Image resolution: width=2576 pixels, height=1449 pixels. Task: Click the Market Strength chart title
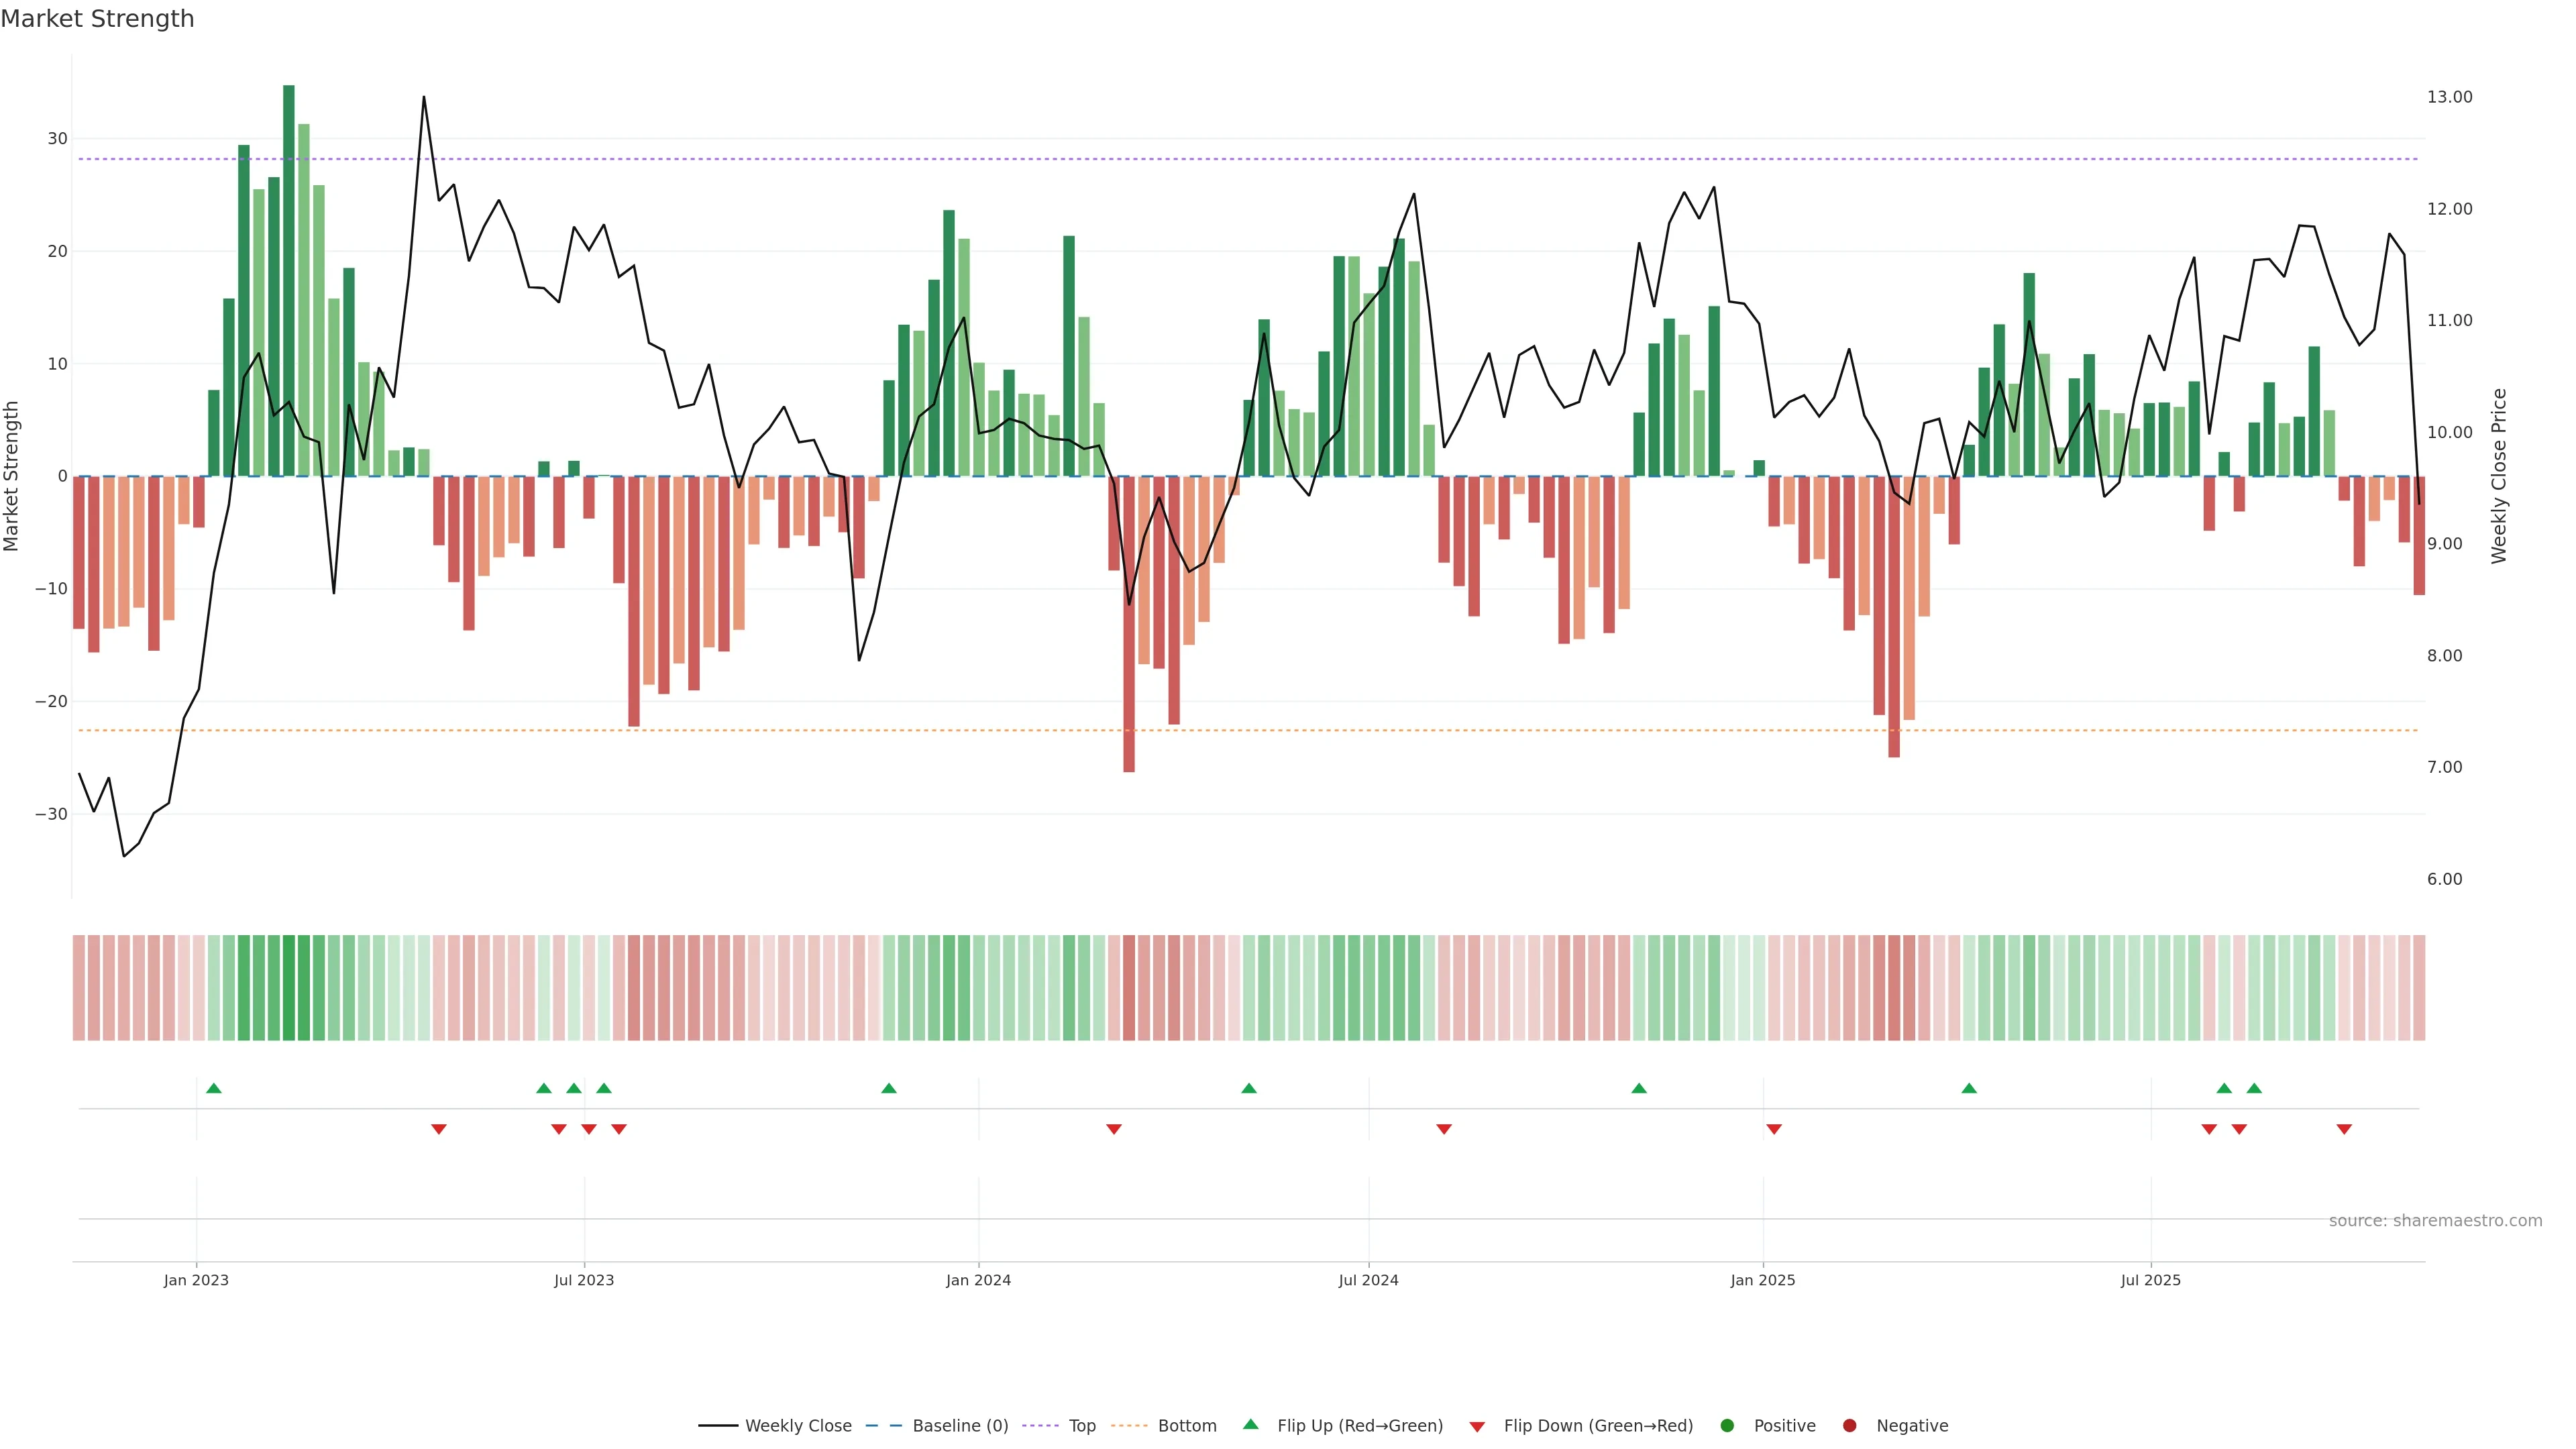click(97, 19)
